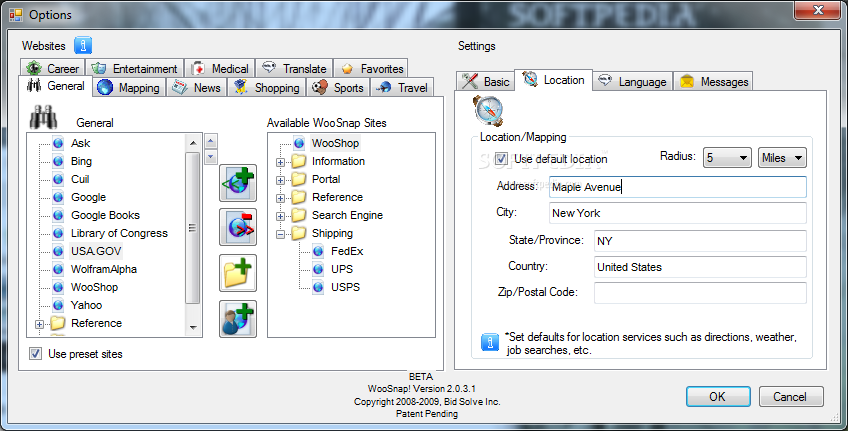Open the News tab

coord(196,87)
